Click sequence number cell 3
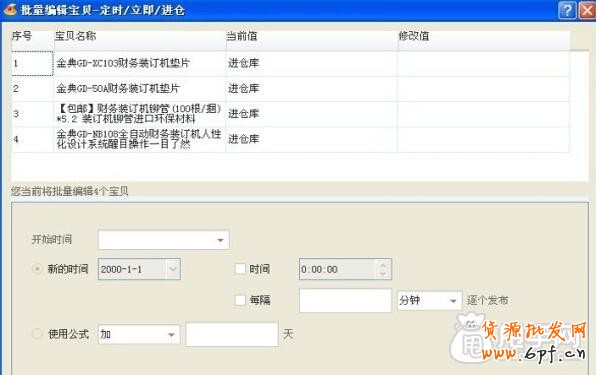Screen dimensions: 596x375 point(33,114)
